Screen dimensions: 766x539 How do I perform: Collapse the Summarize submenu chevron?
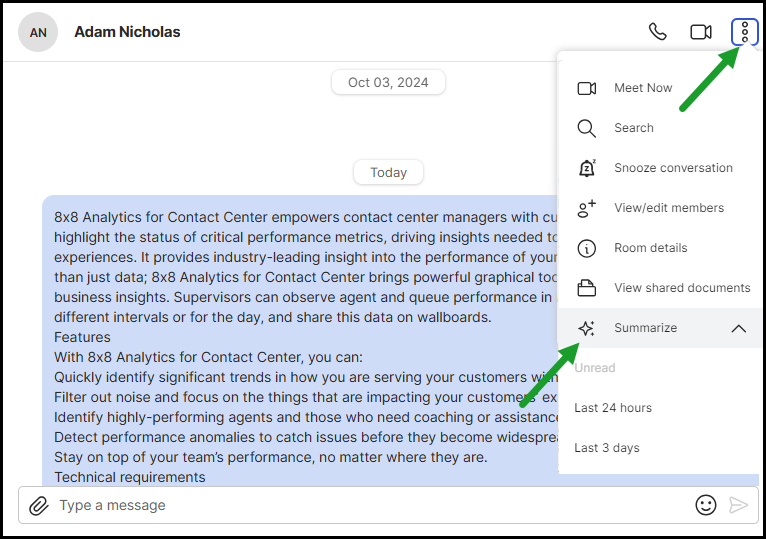coord(739,328)
